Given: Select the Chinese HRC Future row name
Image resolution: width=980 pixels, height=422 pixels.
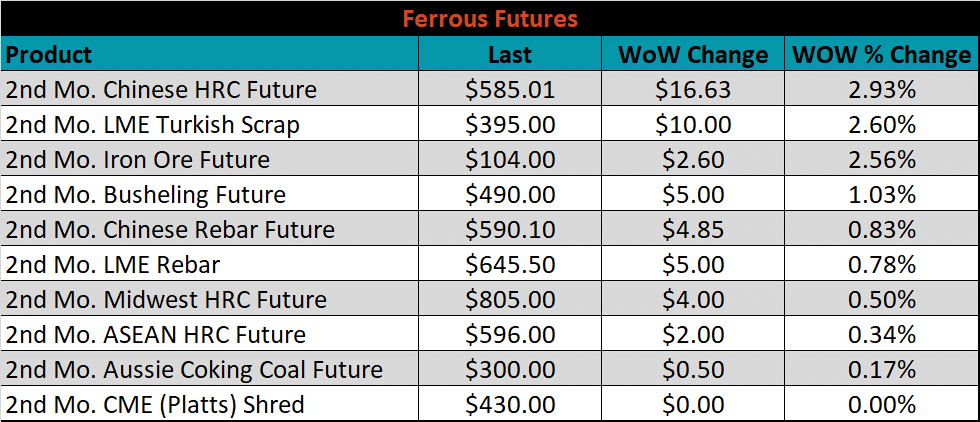Looking at the screenshot, I should coord(210,89).
